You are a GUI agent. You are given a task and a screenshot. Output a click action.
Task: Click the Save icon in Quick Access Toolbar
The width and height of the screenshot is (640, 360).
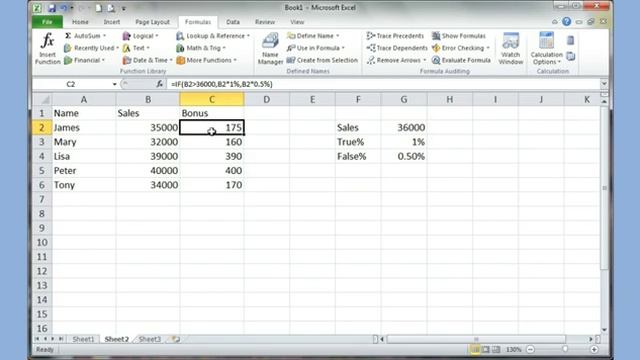[x=52, y=8]
